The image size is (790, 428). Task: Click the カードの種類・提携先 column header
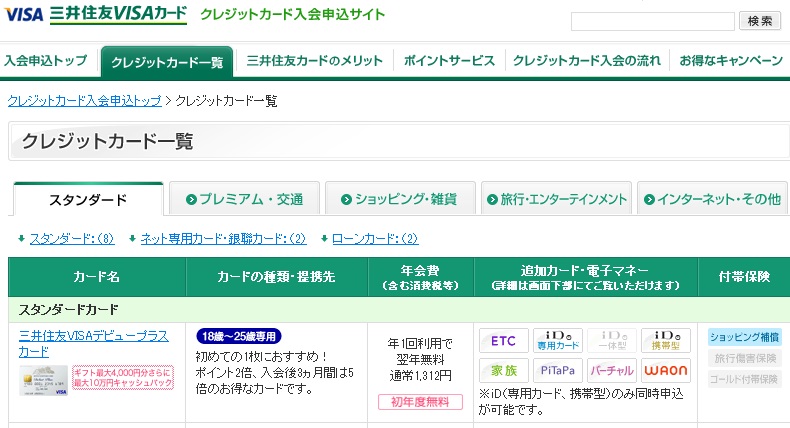click(277, 277)
